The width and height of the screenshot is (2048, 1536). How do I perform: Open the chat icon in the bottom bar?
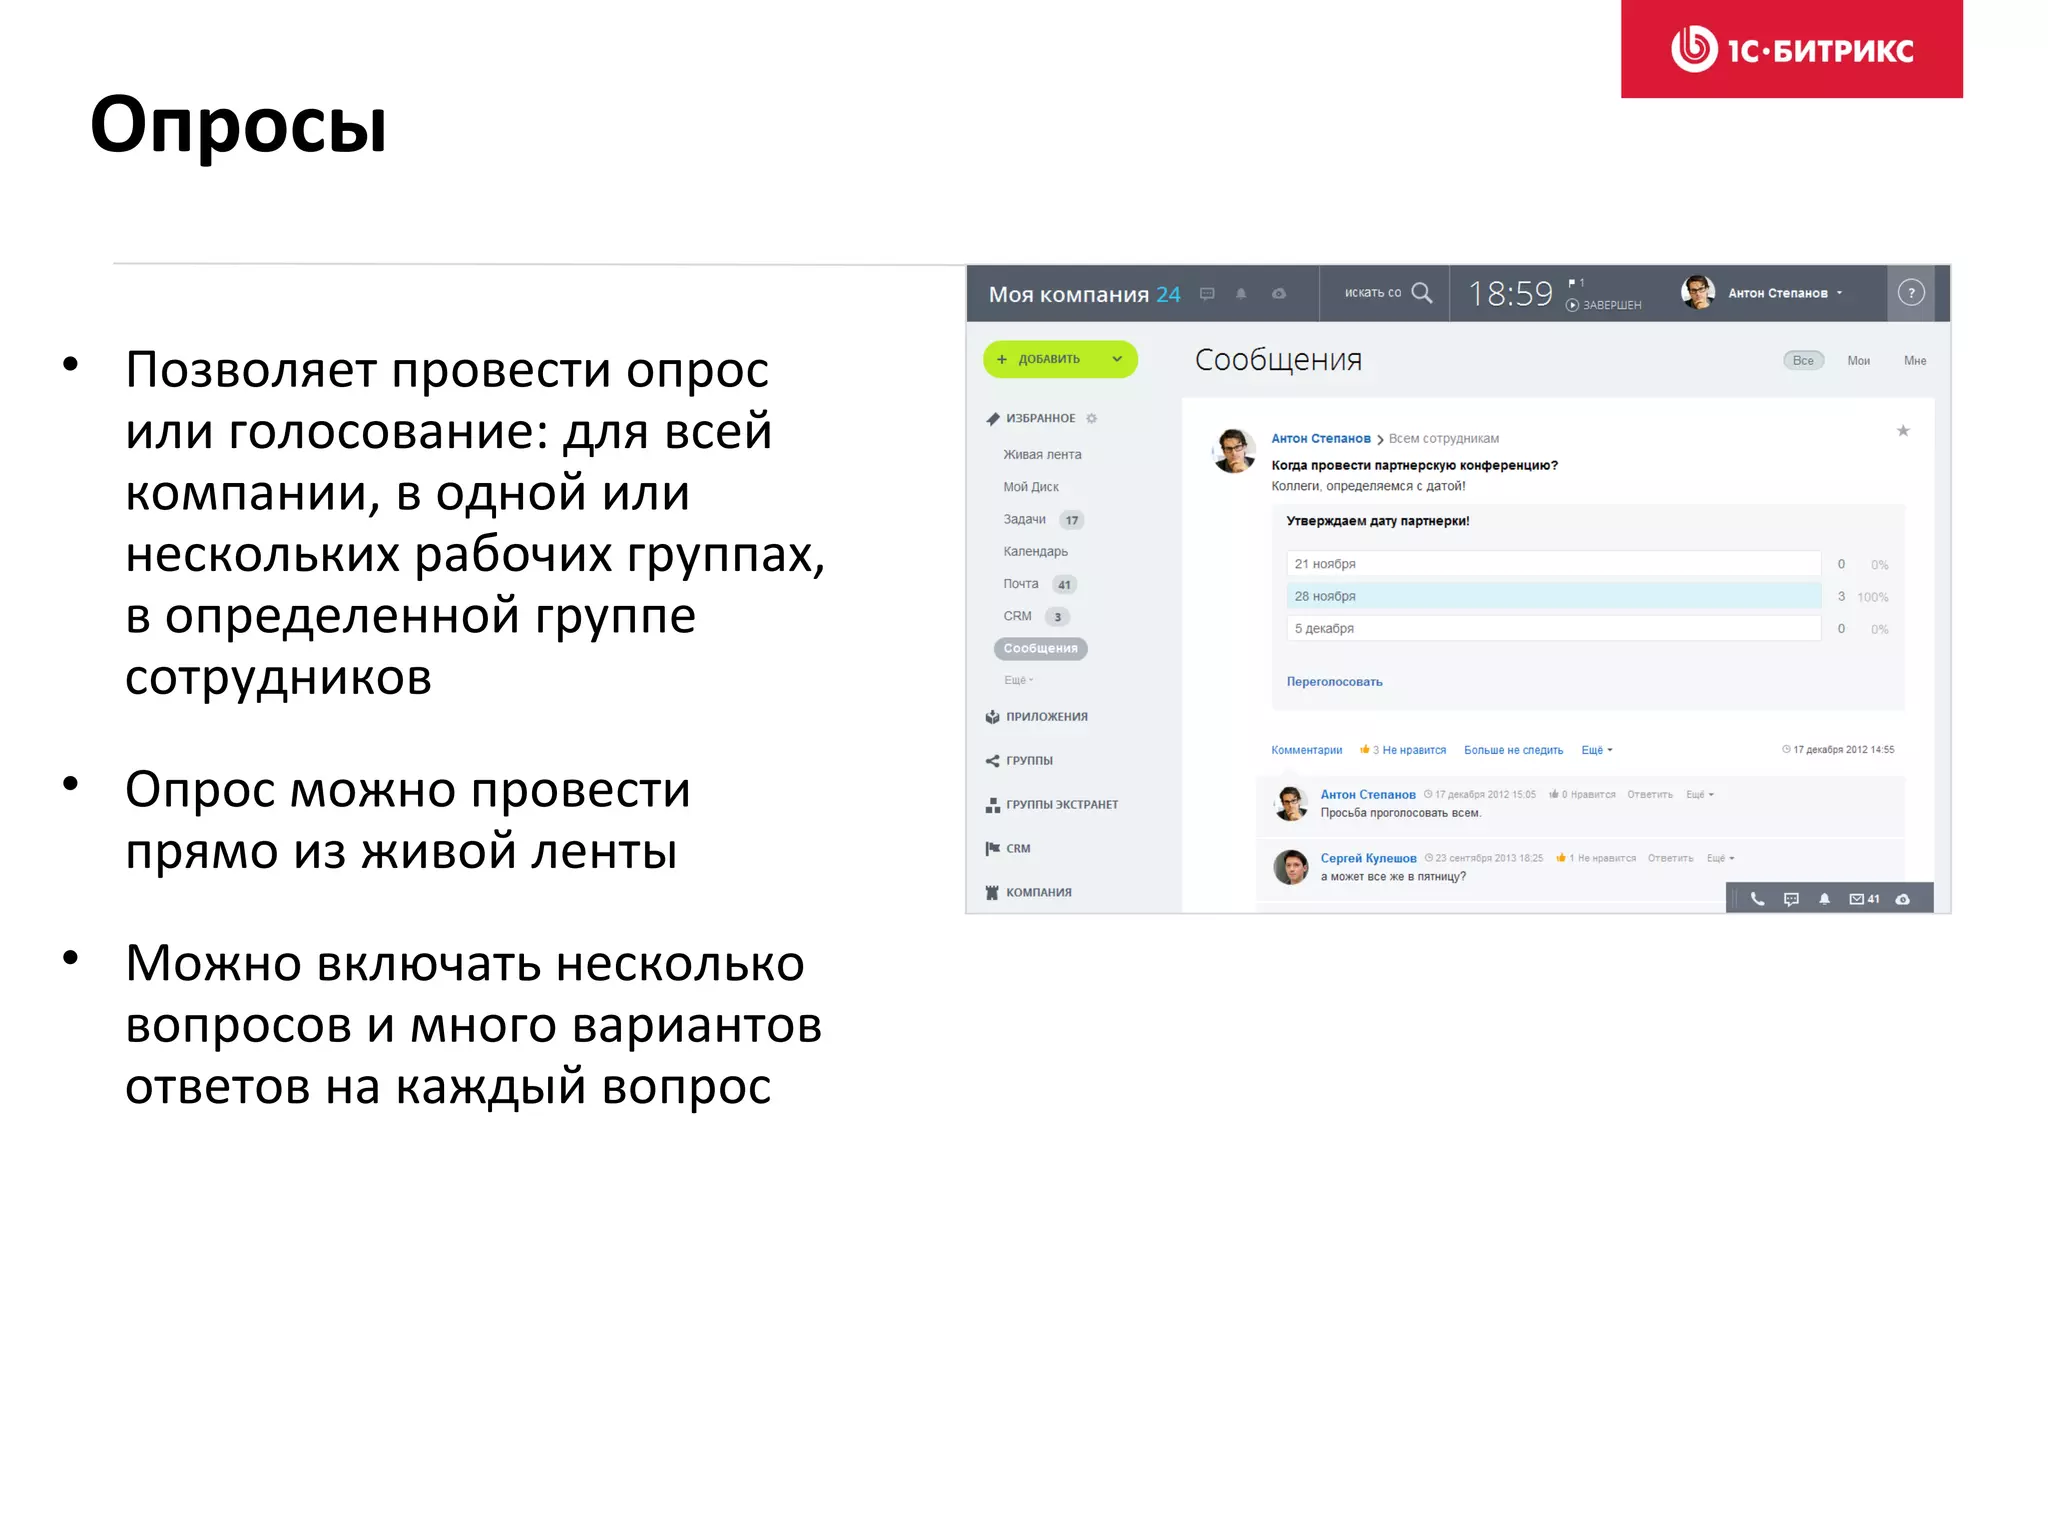click(x=1791, y=899)
